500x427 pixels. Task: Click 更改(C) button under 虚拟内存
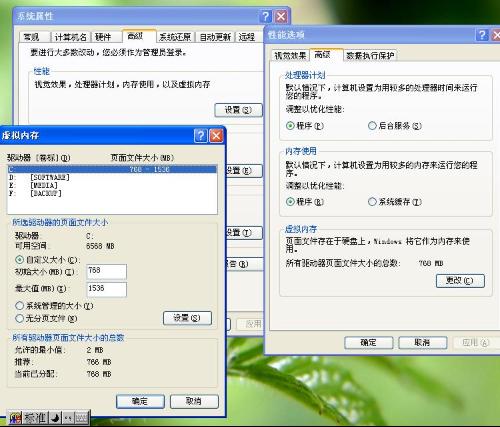460,281
